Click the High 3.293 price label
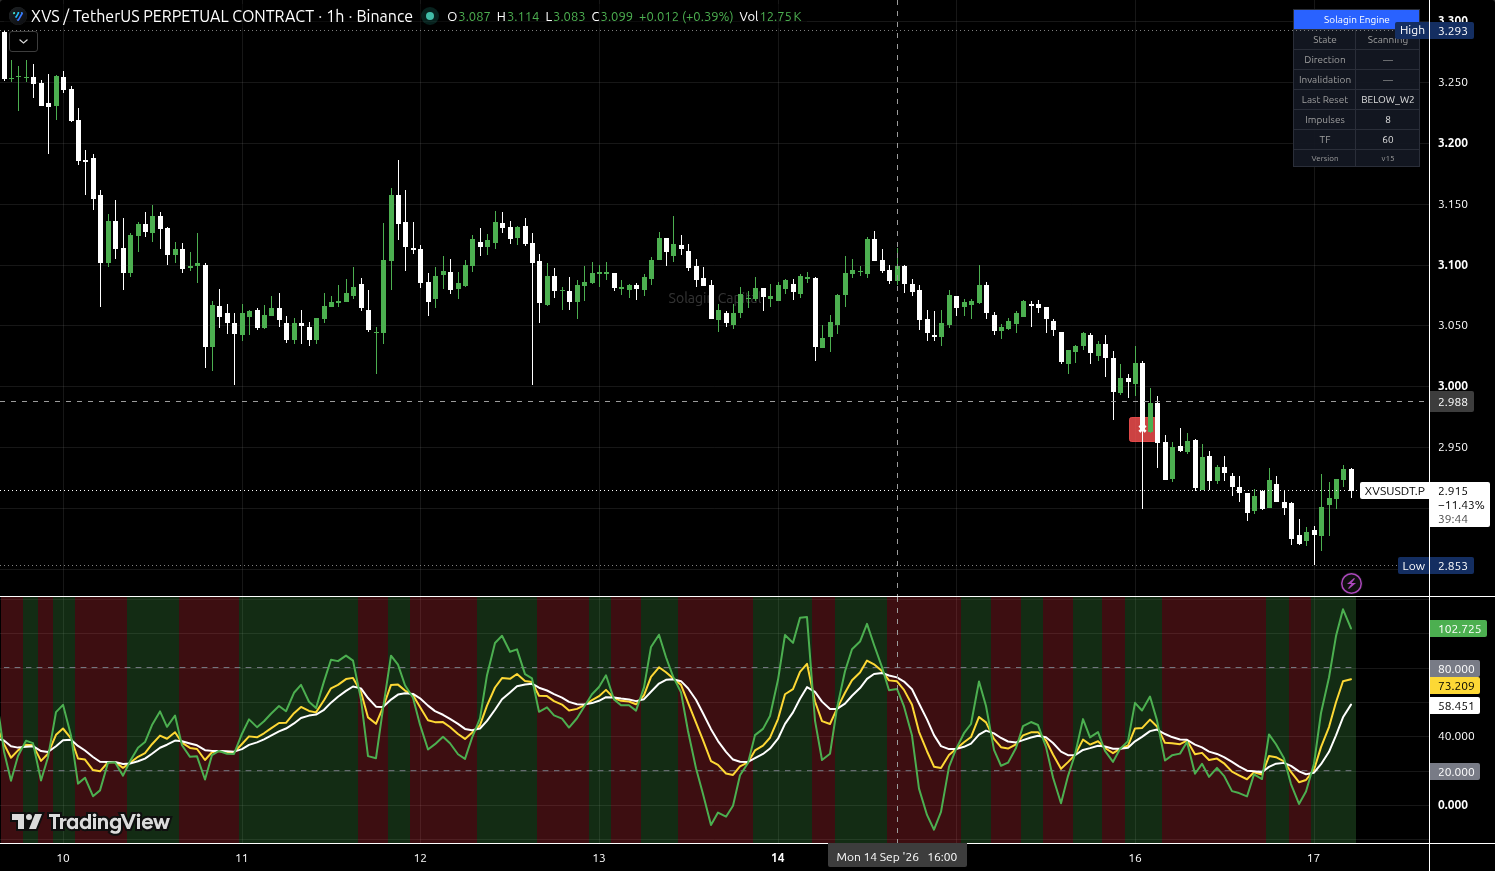 pos(1435,31)
